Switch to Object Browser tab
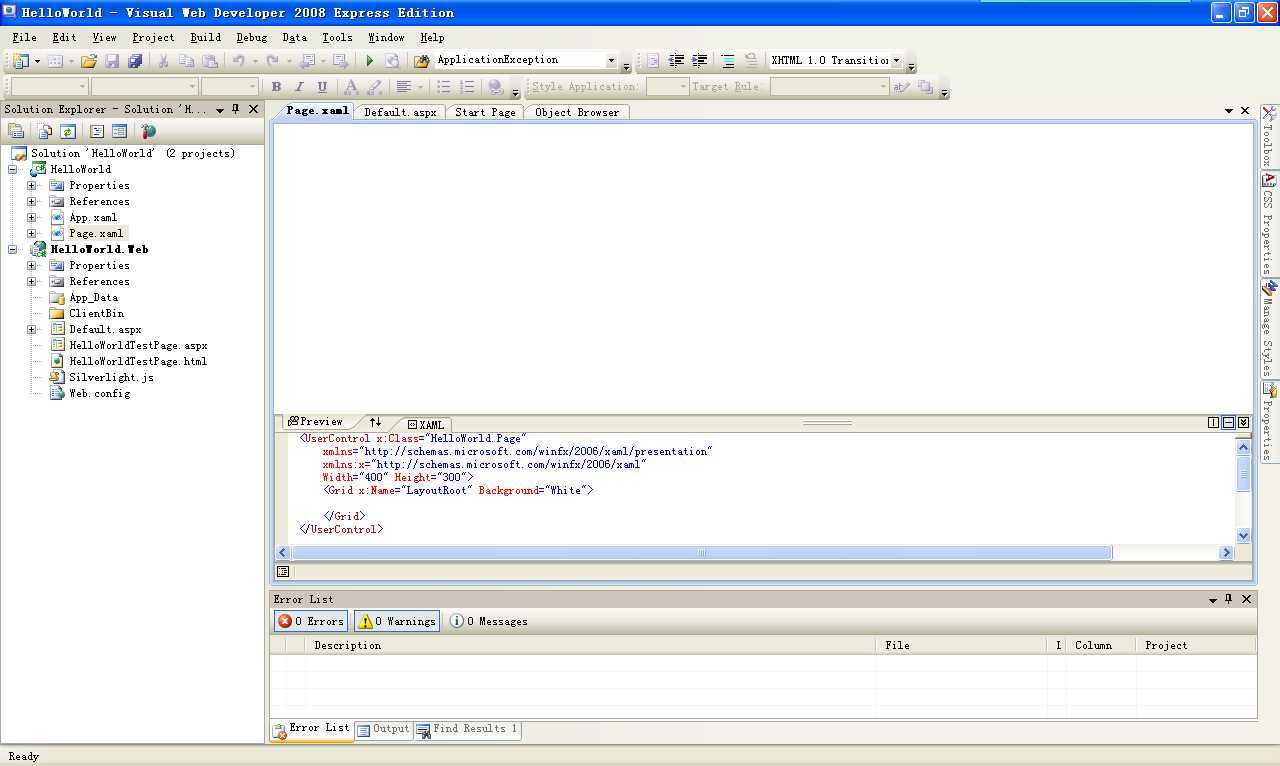Viewport: 1280px width, 766px height. (577, 112)
